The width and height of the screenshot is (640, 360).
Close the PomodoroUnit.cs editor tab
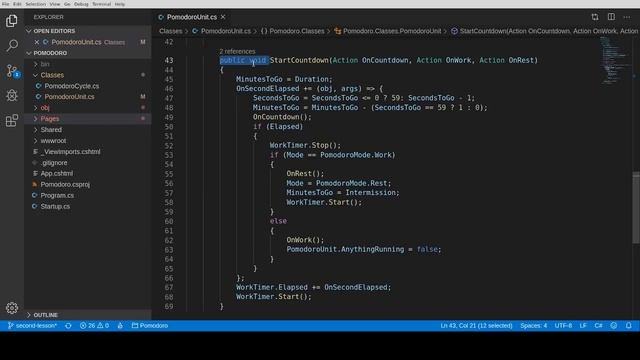pyautogui.click(x=223, y=17)
